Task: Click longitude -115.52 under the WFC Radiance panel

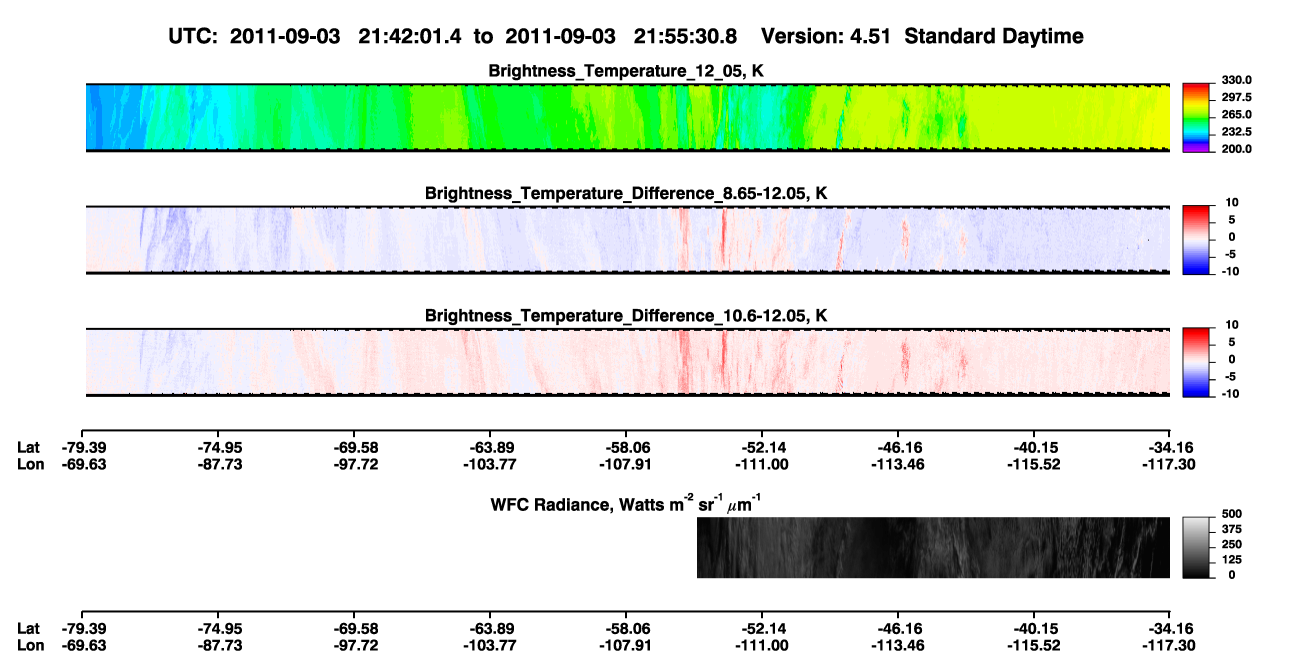Action: click(x=1035, y=646)
